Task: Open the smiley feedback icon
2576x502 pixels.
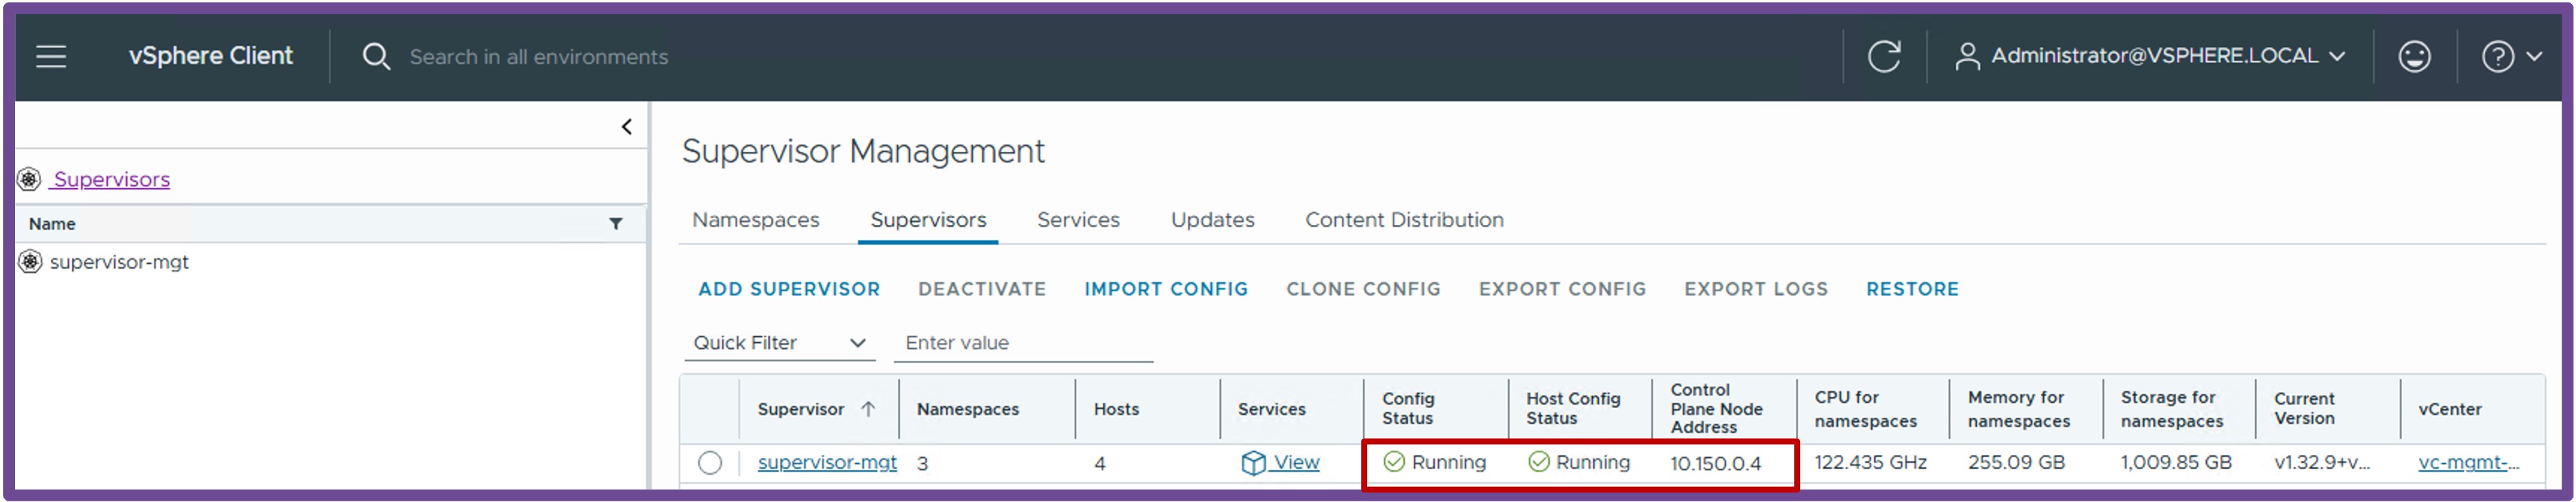Action: pos(2414,57)
